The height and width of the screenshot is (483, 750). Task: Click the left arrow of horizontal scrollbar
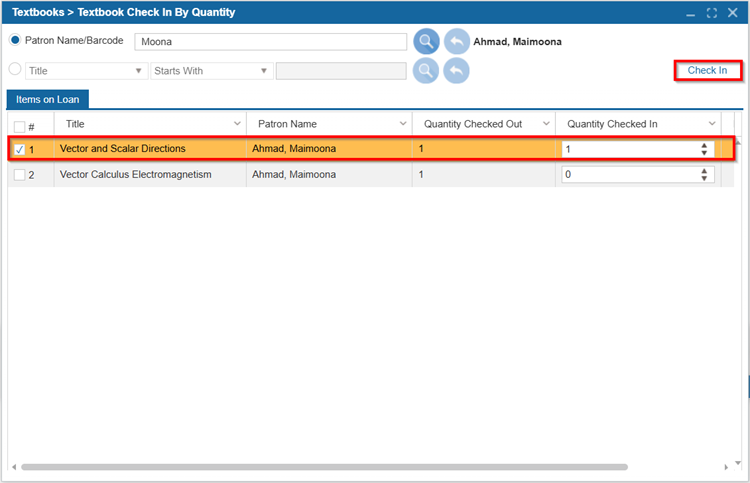coord(14,467)
